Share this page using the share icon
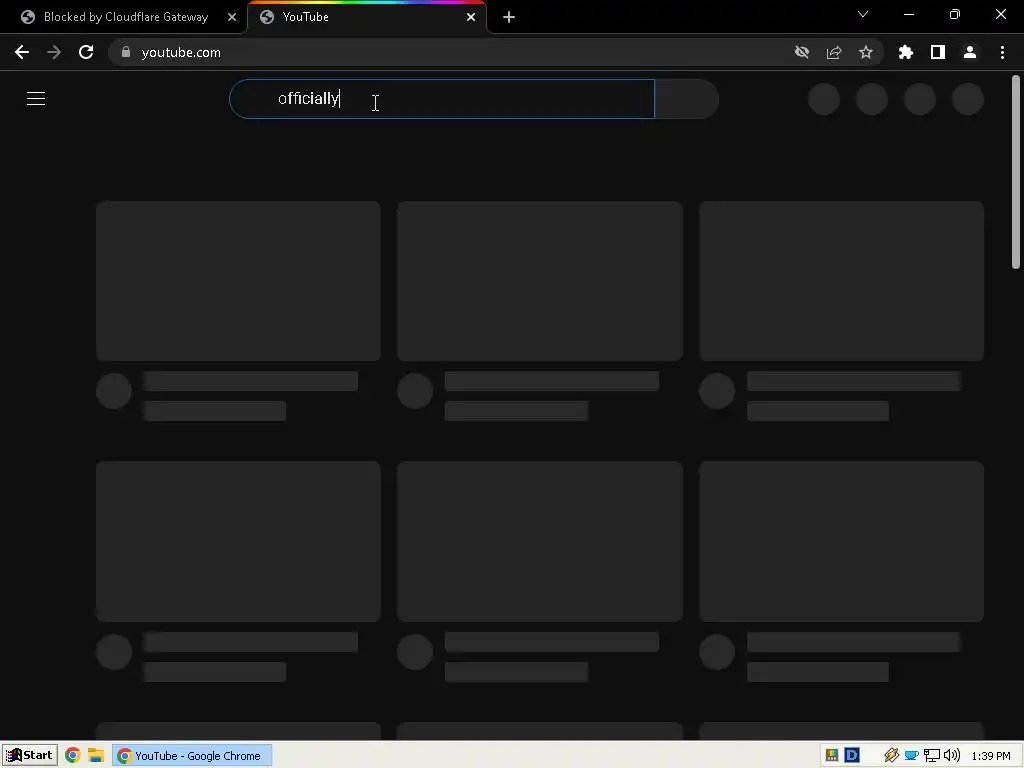Viewport: 1024px width, 768px height. [x=834, y=52]
